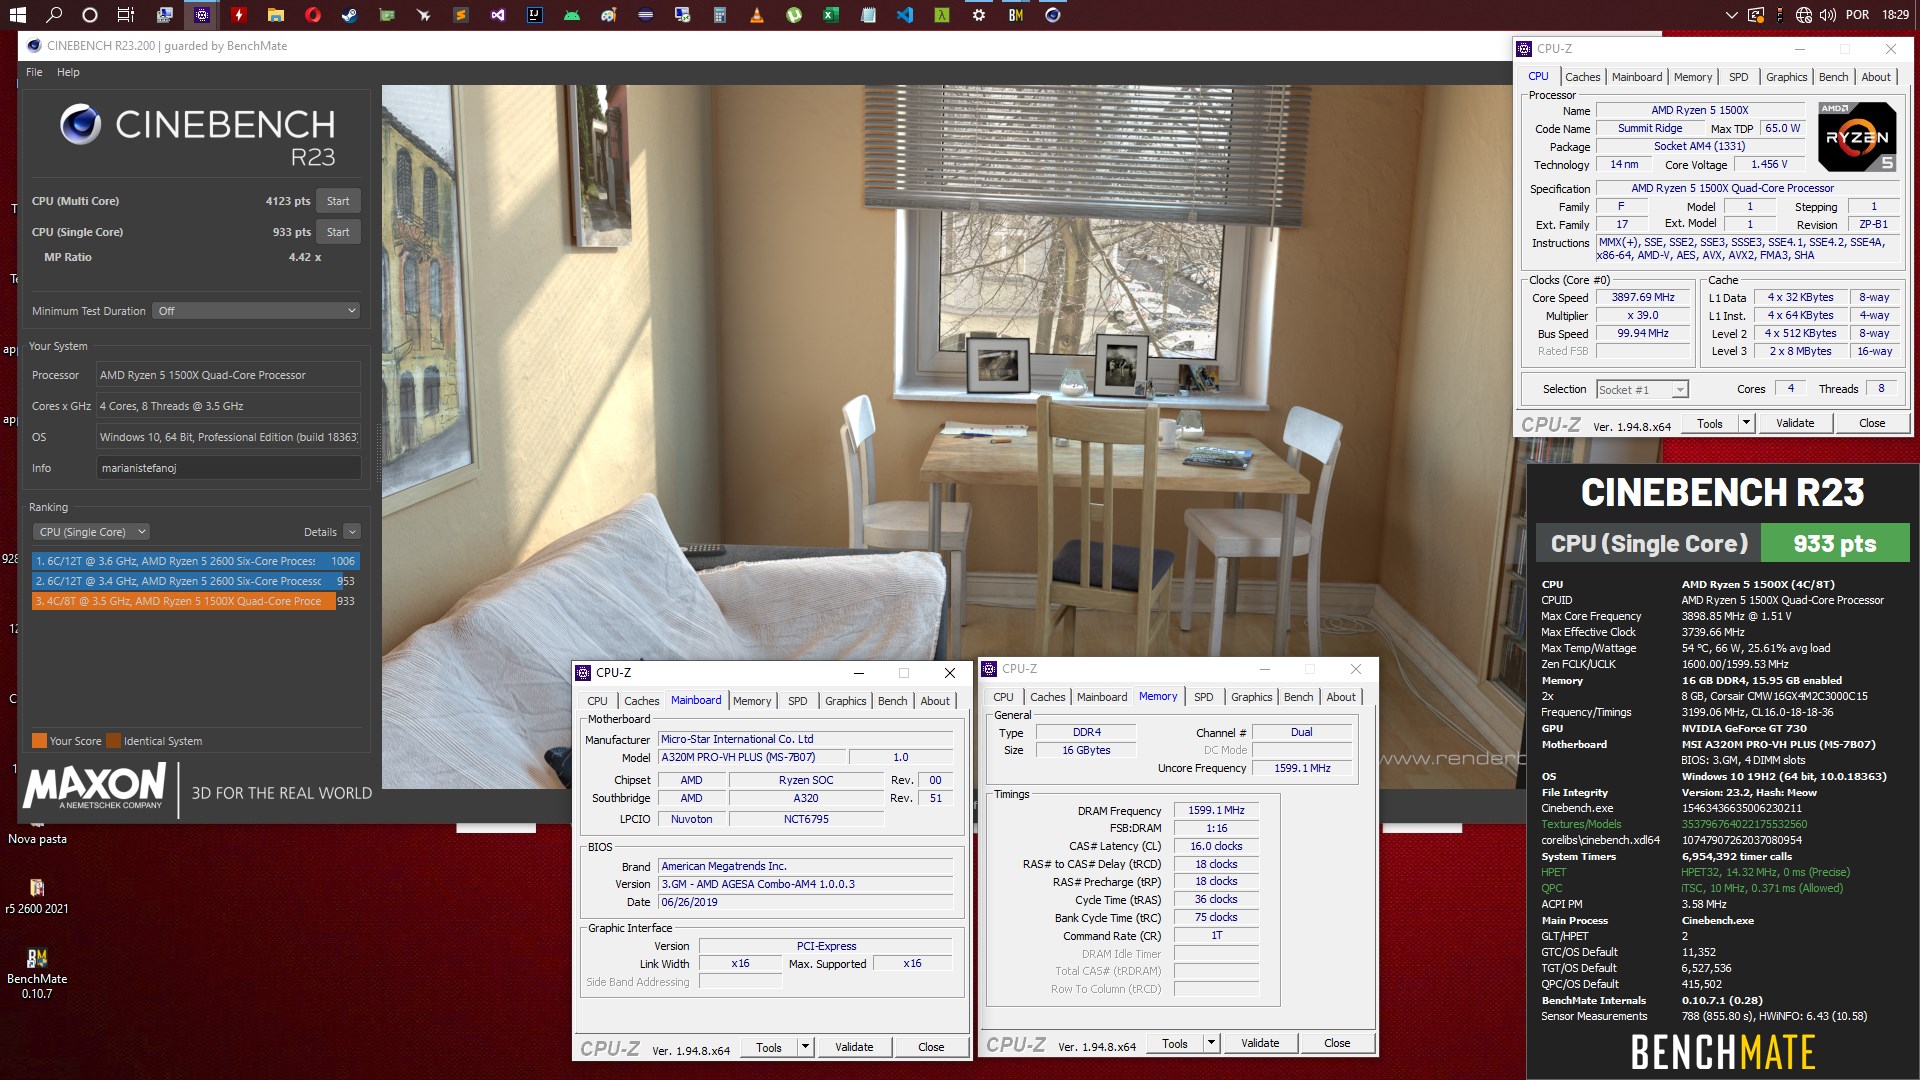1920x1080 pixels.
Task: Open Tools dropdown arrow in CPU-Z Mainboard window
Action: click(805, 1047)
